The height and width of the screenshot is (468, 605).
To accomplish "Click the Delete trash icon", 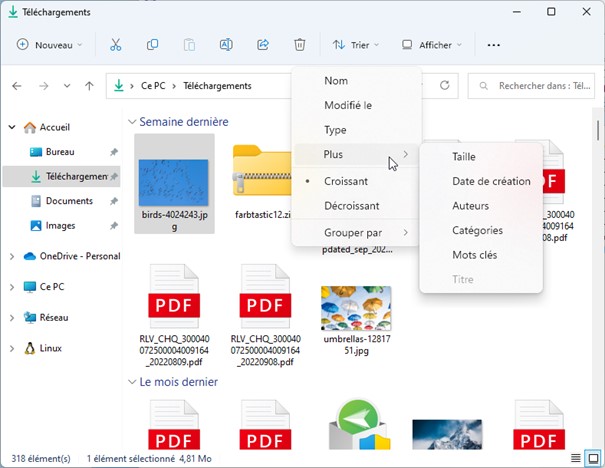I will (300, 45).
